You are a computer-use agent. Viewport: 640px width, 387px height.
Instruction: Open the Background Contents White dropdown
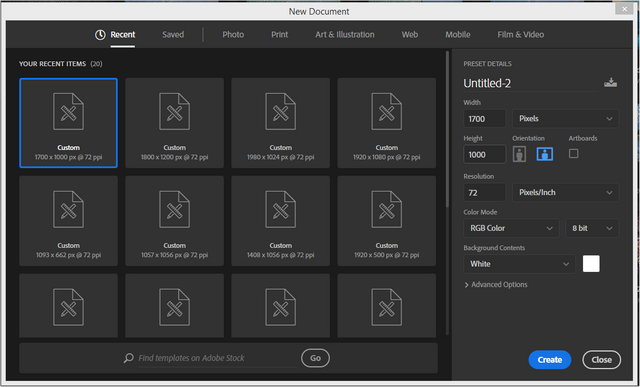click(519, 264)
